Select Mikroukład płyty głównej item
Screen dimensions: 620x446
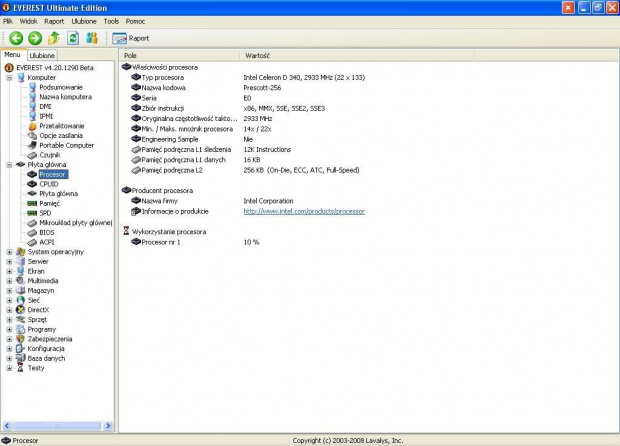pyautogui.click(x=76, y=223)
